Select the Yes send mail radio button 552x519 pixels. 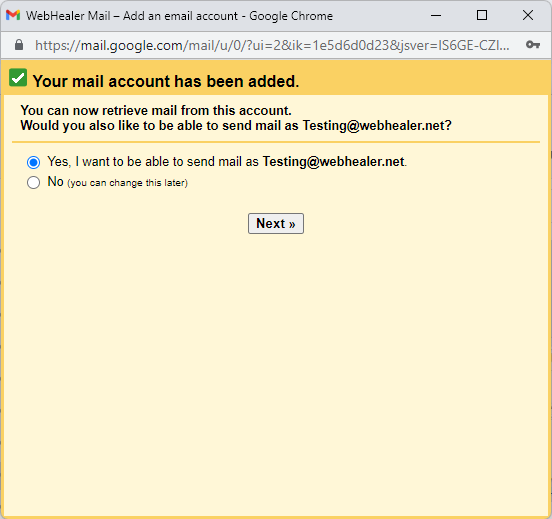(x=33, y=162)
